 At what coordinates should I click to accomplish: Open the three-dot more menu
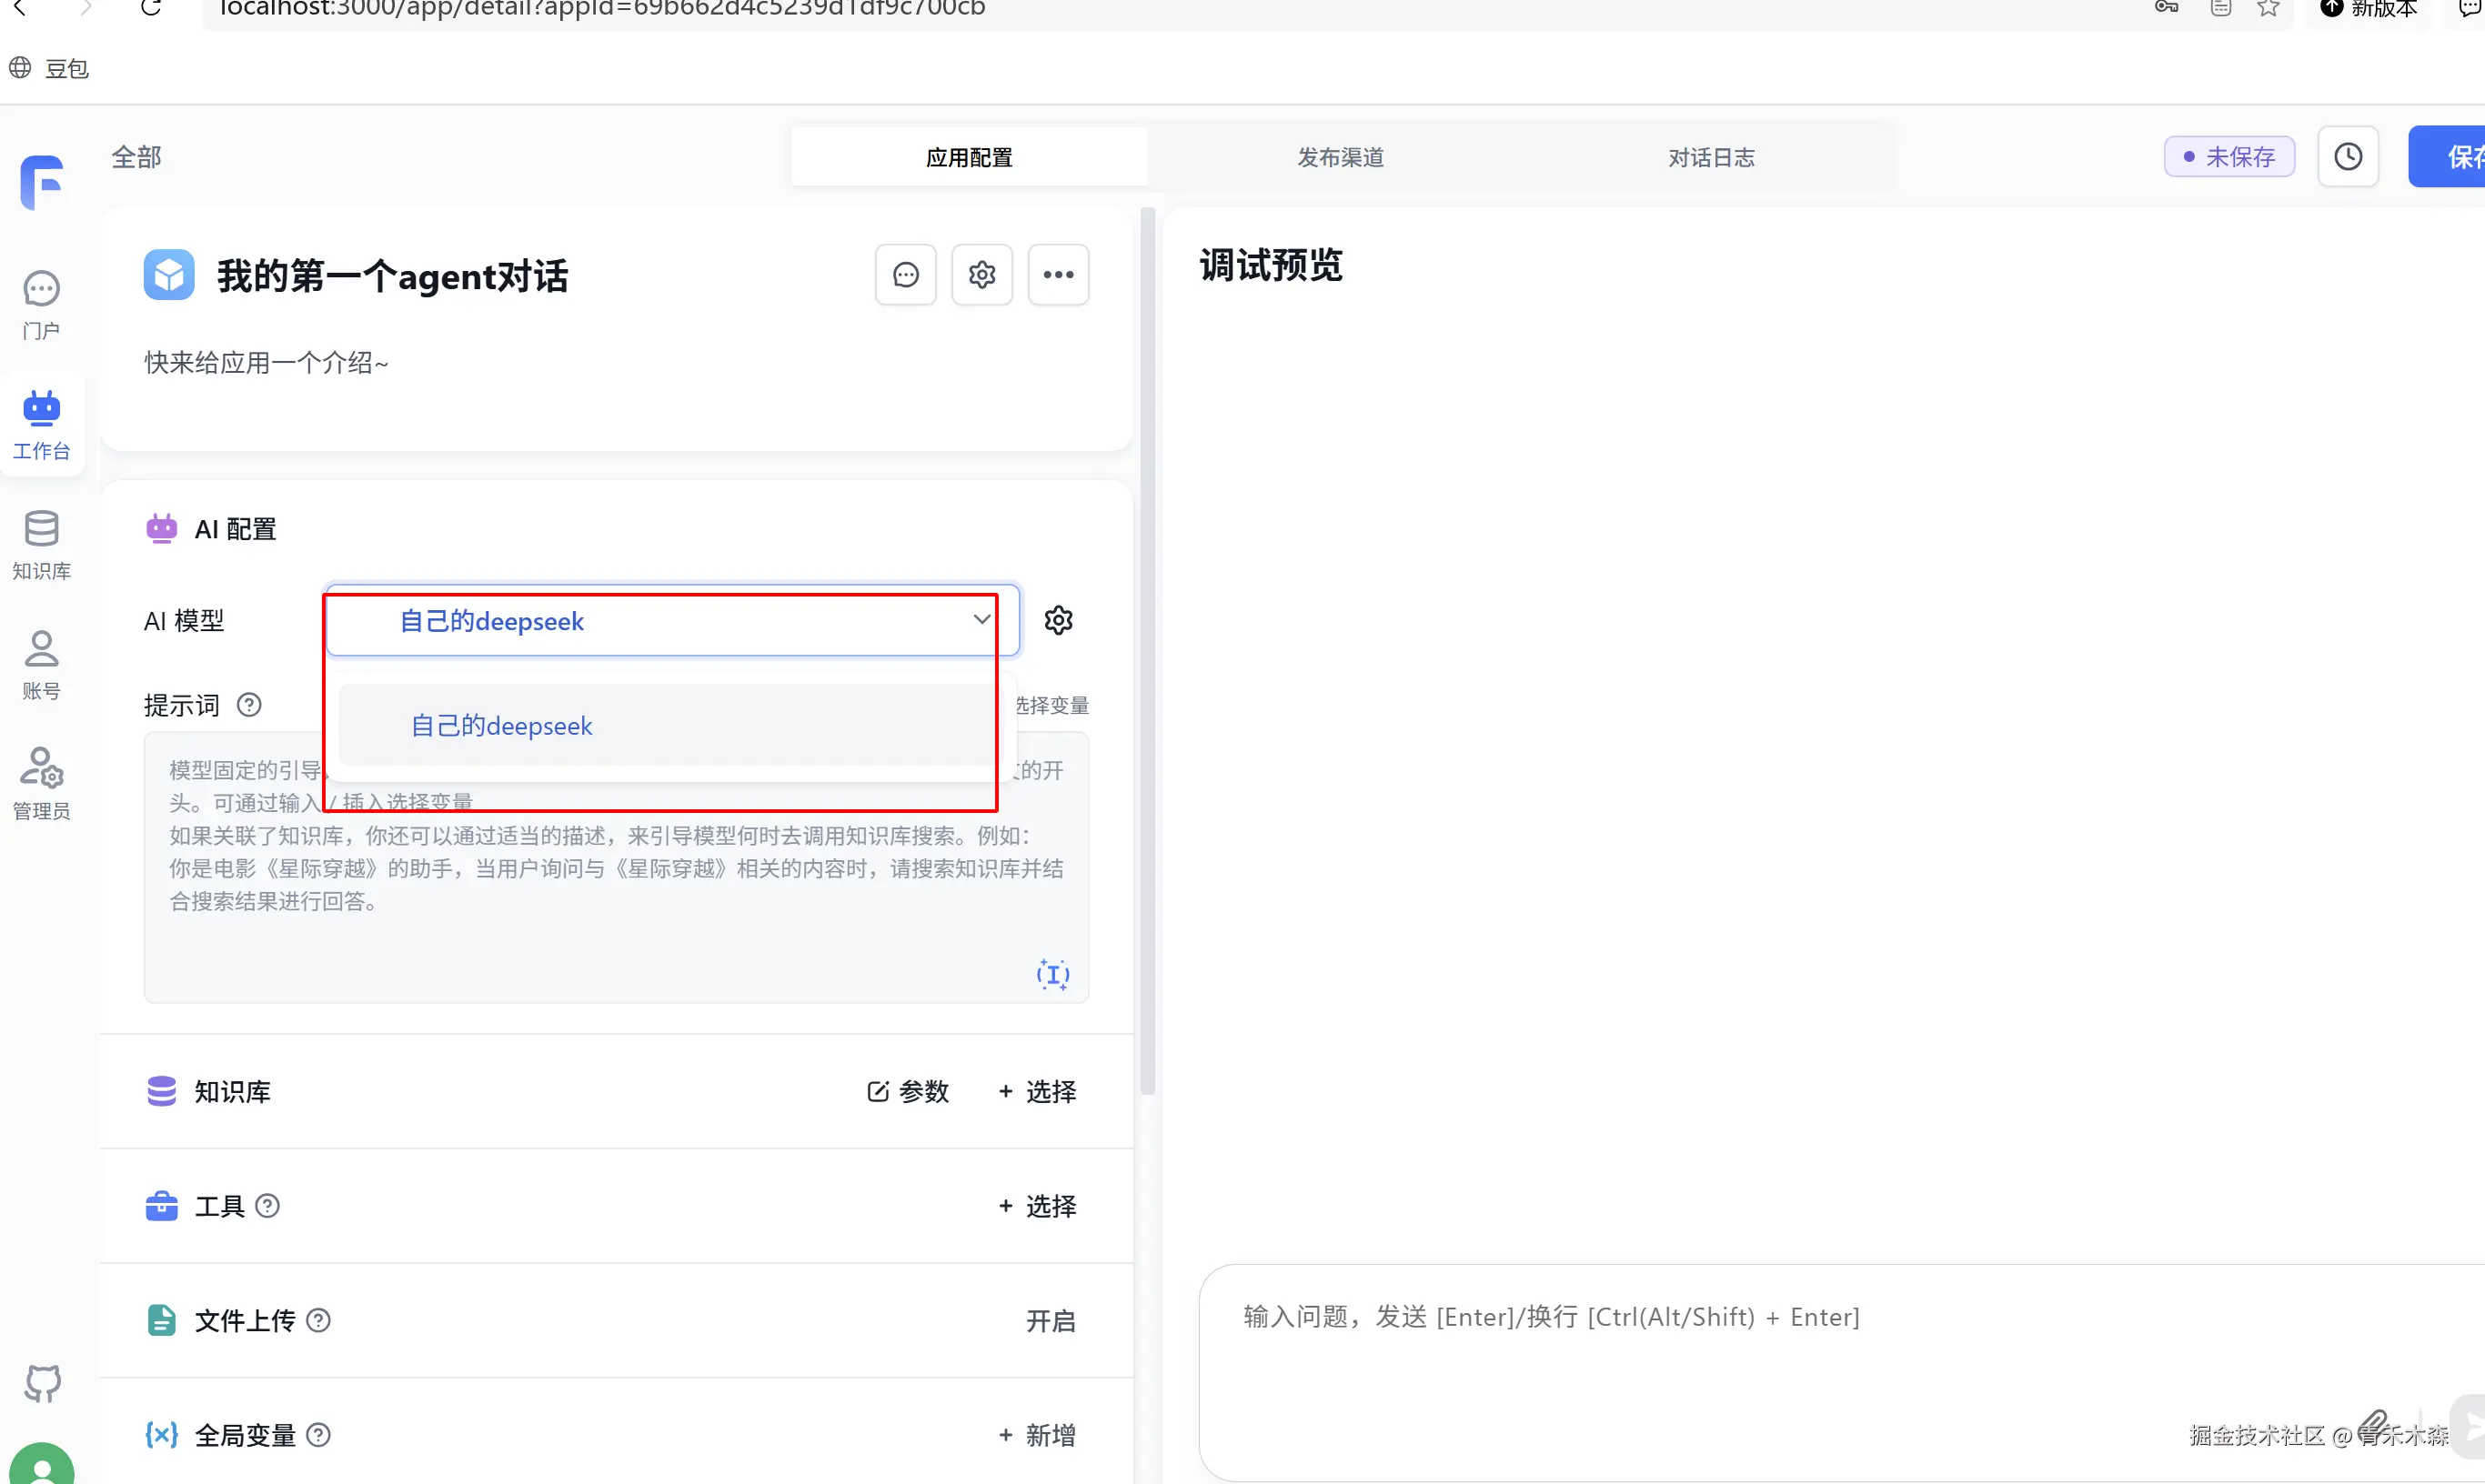pos(1058,274)
